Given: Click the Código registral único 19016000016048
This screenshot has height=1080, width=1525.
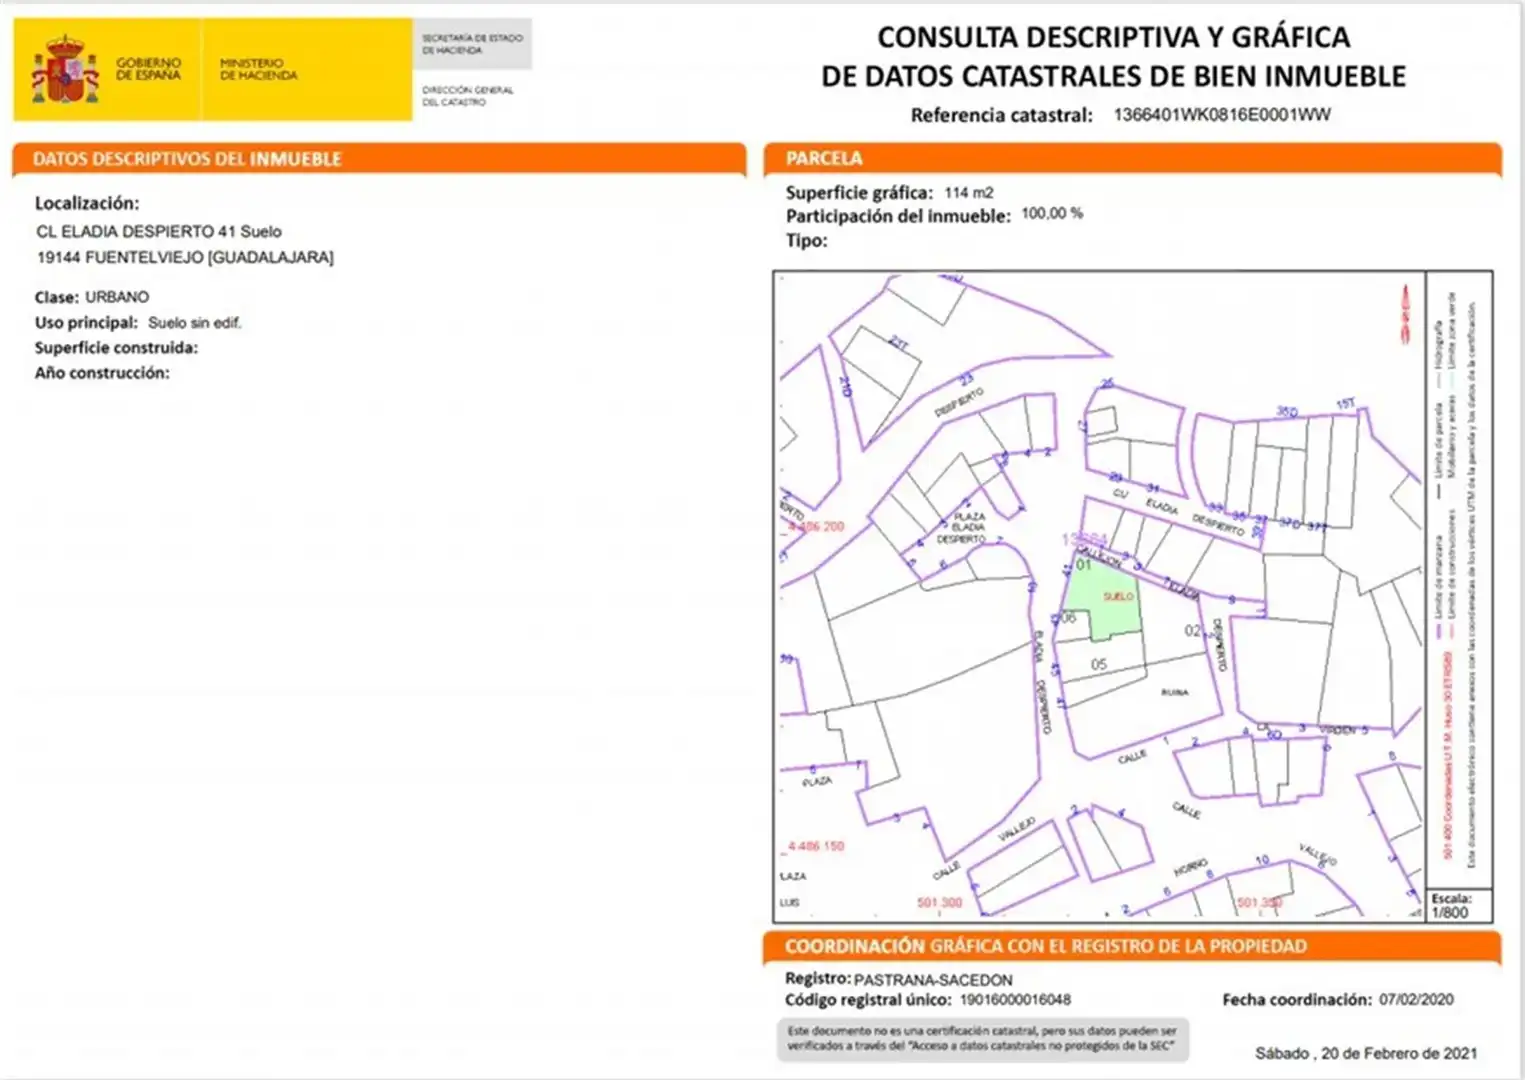Looking at the screenshot, I should point(1015,999).
